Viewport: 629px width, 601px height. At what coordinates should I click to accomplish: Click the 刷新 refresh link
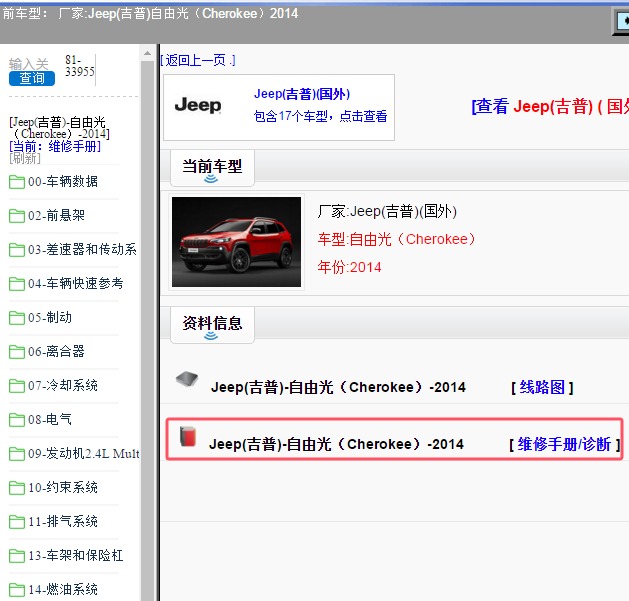[x=24, y=158]
